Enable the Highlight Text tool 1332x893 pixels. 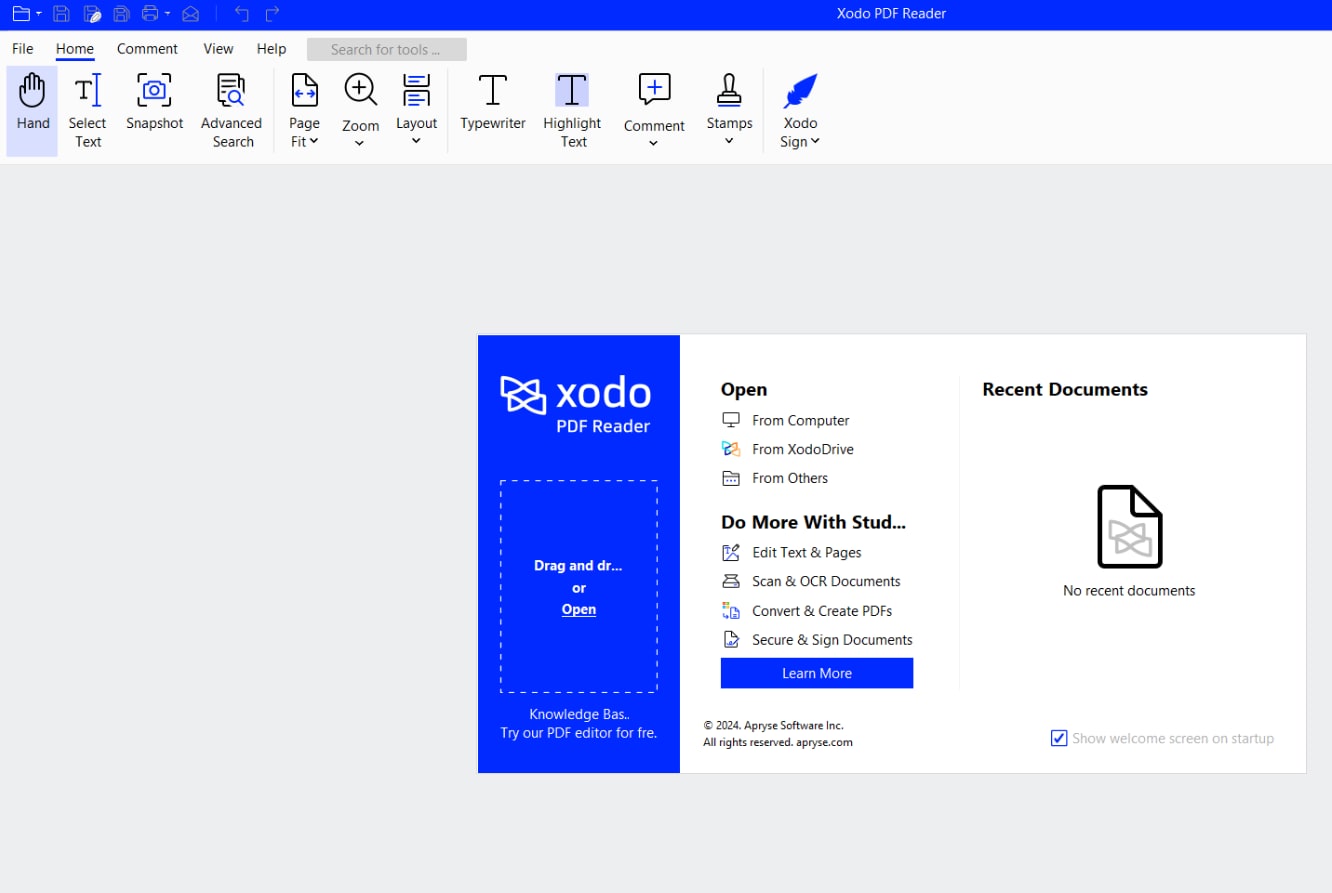click(571, 108)
